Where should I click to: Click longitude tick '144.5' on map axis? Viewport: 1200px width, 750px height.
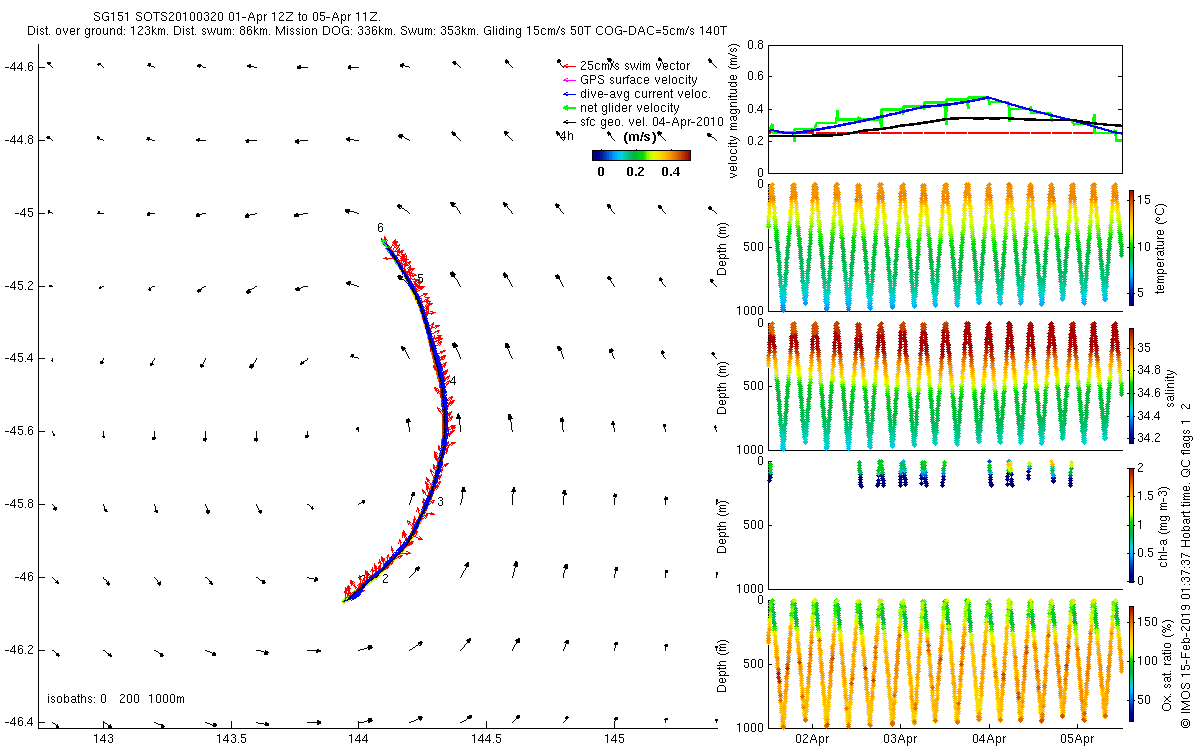486,739
